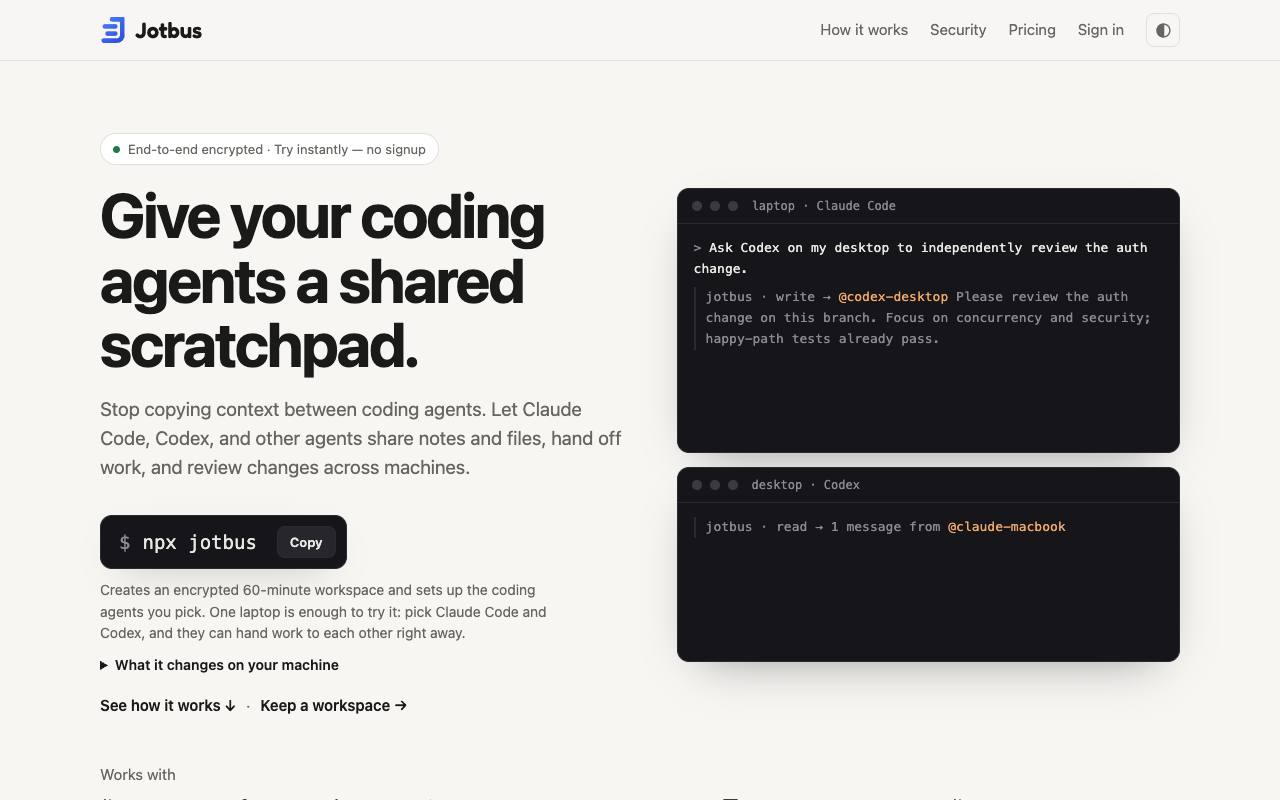The width and height of the screenshot is (1280, 800).
Task: Click the @codex-desktop mention
Action: point(893,296)
